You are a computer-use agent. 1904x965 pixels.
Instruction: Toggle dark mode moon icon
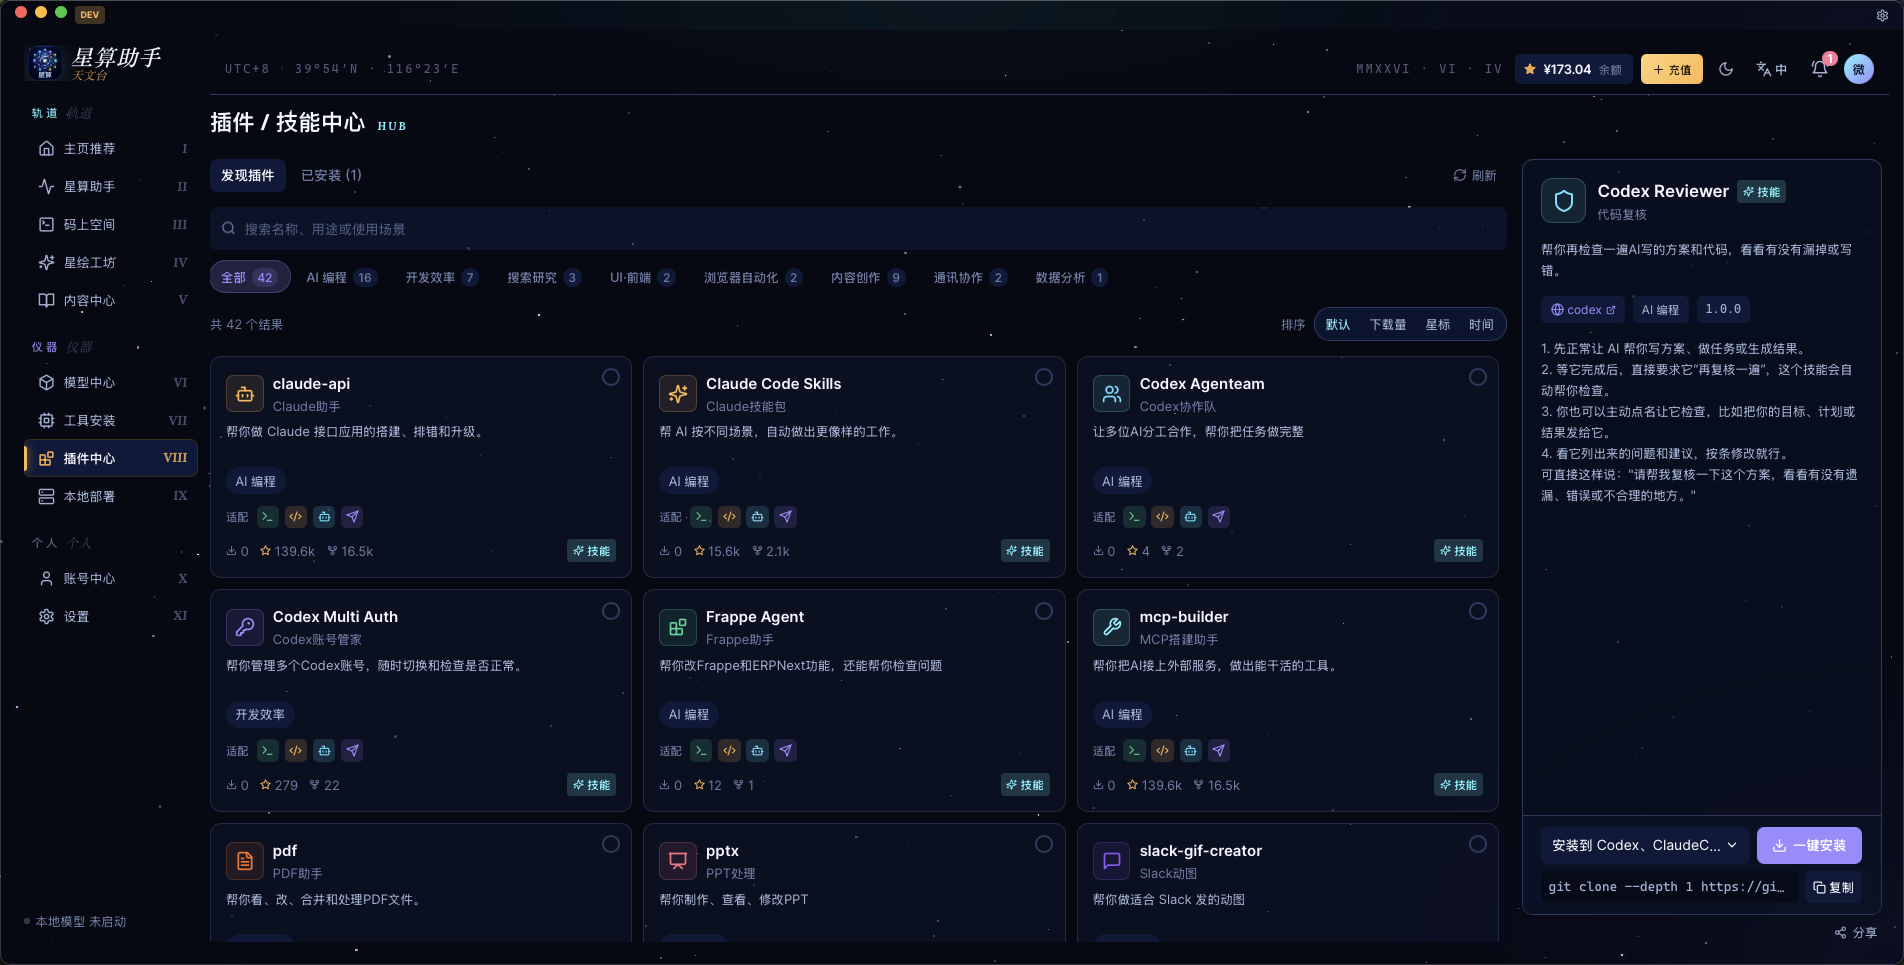pos(1726,69)
